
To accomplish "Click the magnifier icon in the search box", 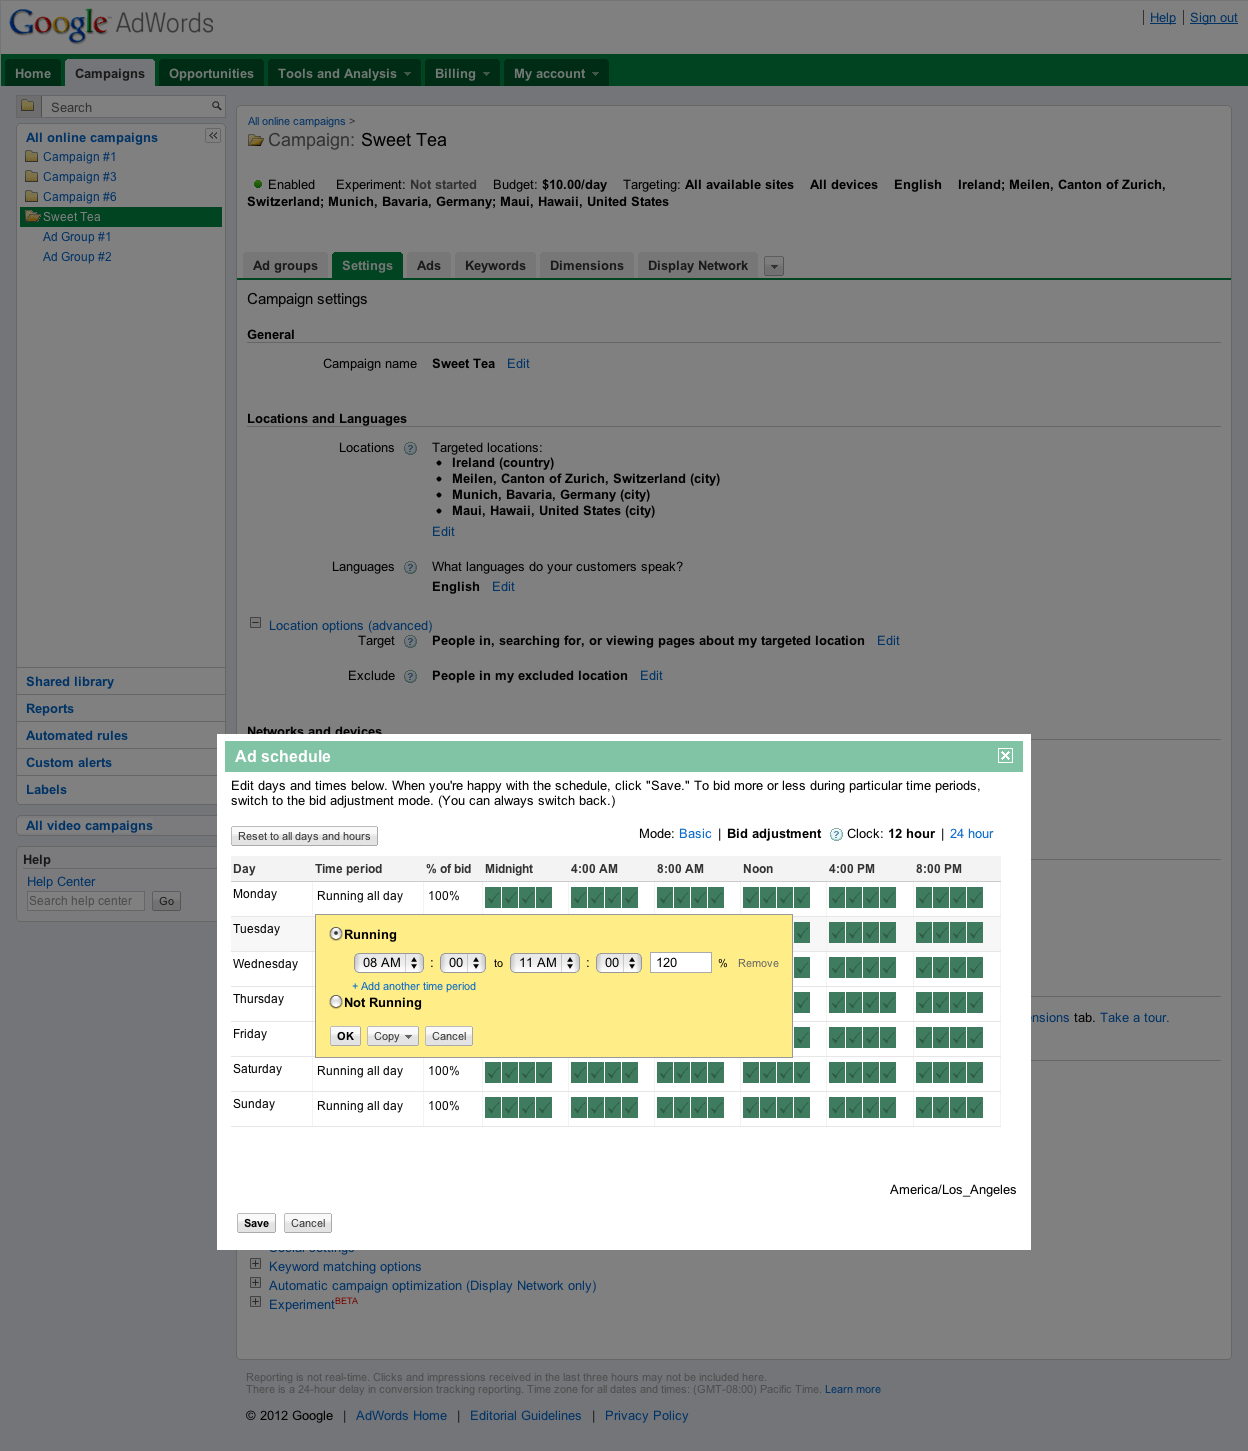I will [x=216, y=106].
